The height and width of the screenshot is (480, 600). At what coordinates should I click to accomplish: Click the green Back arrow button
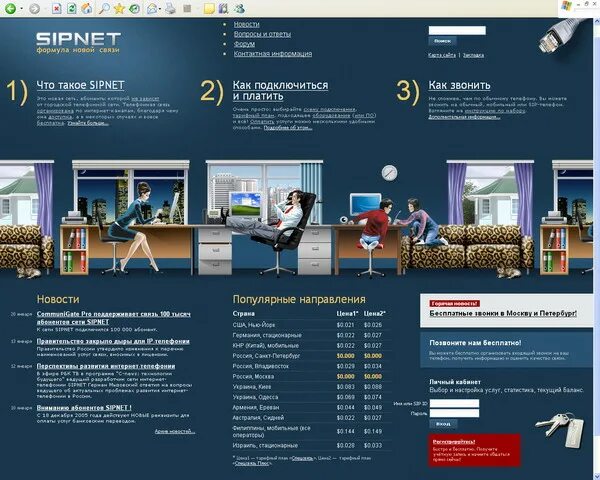(10, 8)
